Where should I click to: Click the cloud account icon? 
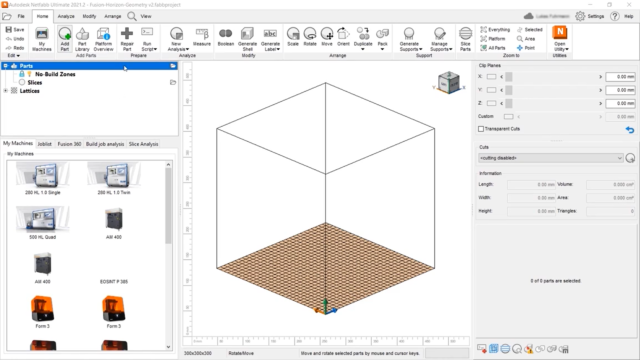coord(529,16)
